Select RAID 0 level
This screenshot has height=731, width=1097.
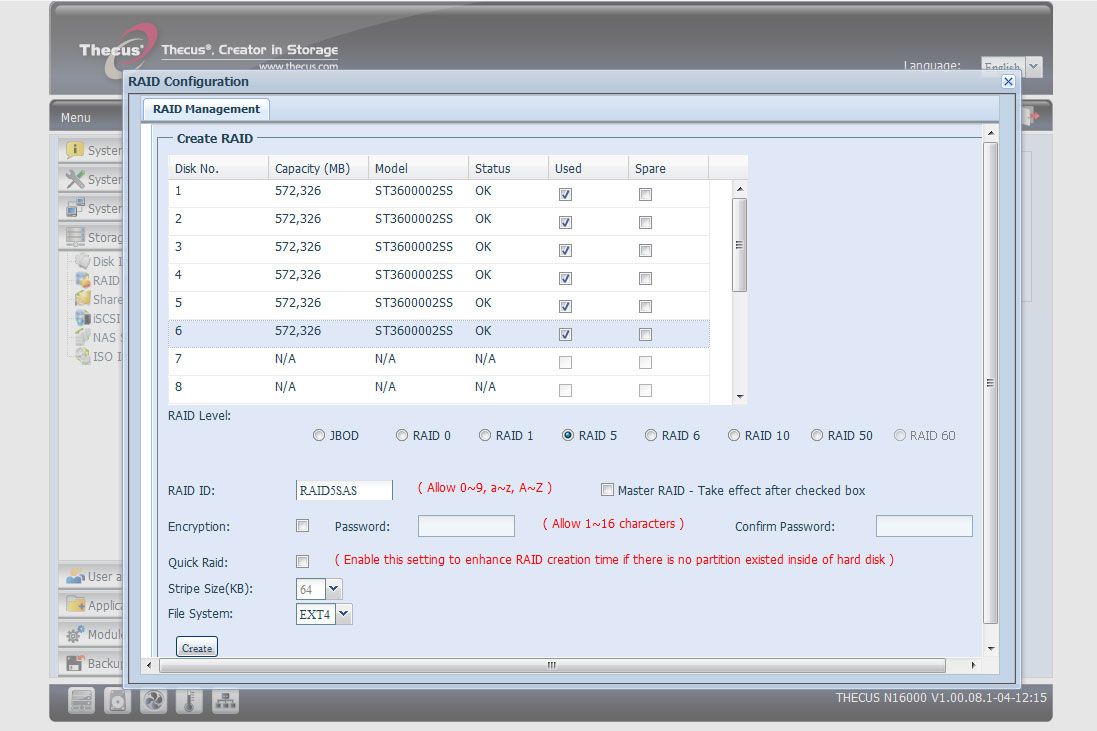click(402, 435)
